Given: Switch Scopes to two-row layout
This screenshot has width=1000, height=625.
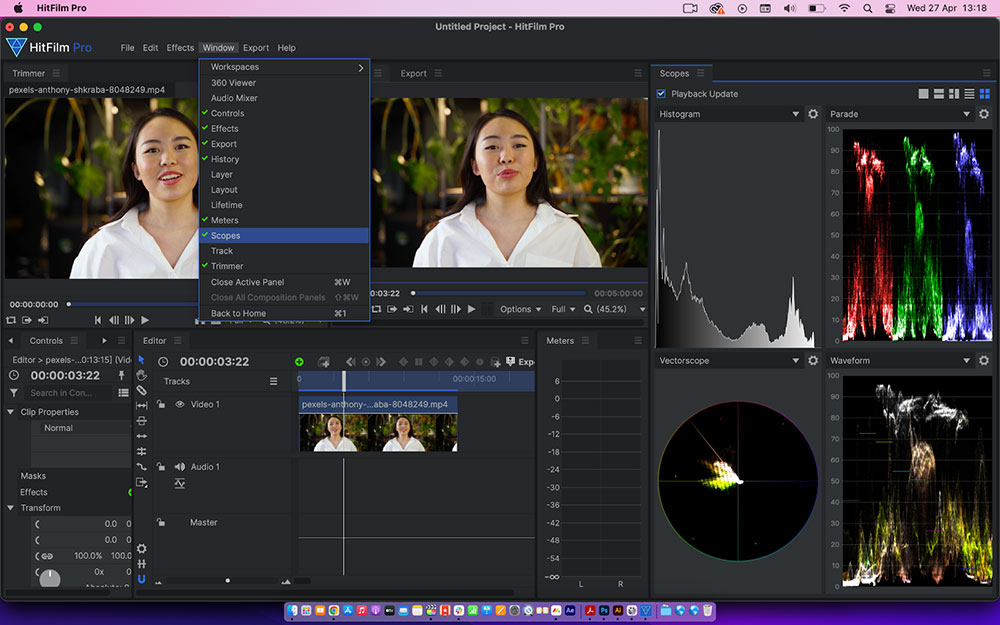Looking at the screenshot, I should pos(938,94).
